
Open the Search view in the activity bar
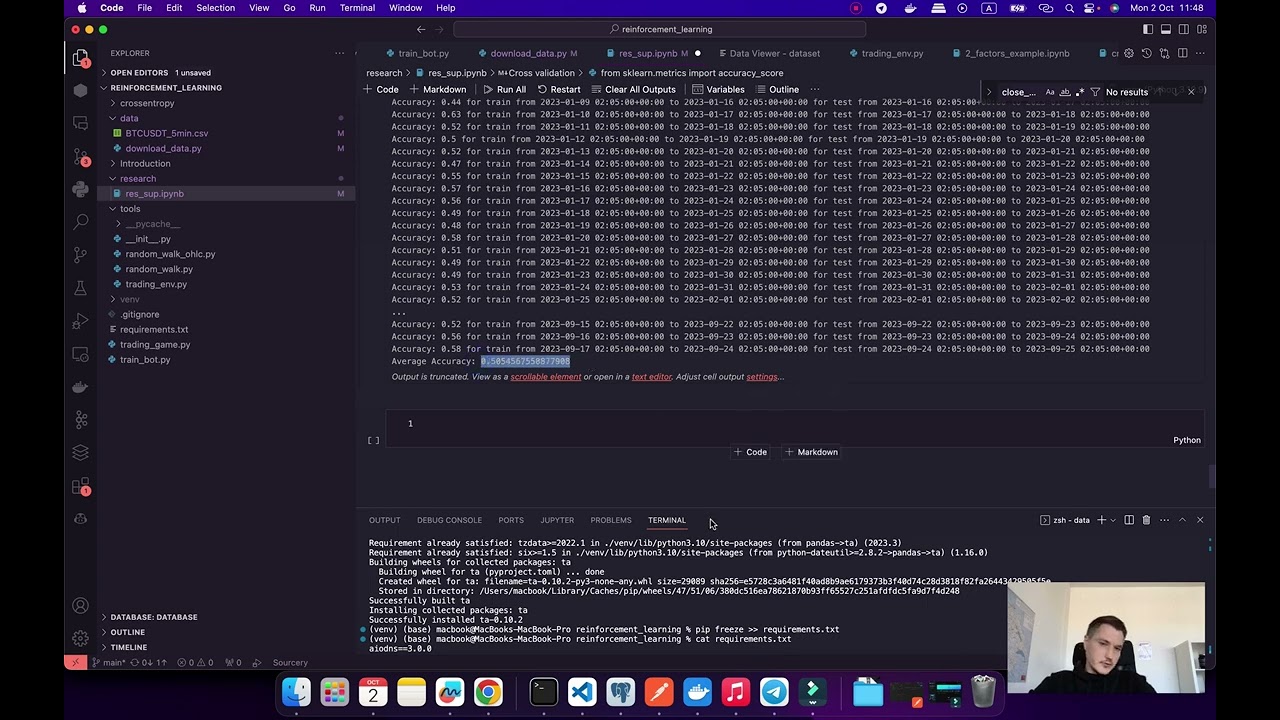coord(81,222)
